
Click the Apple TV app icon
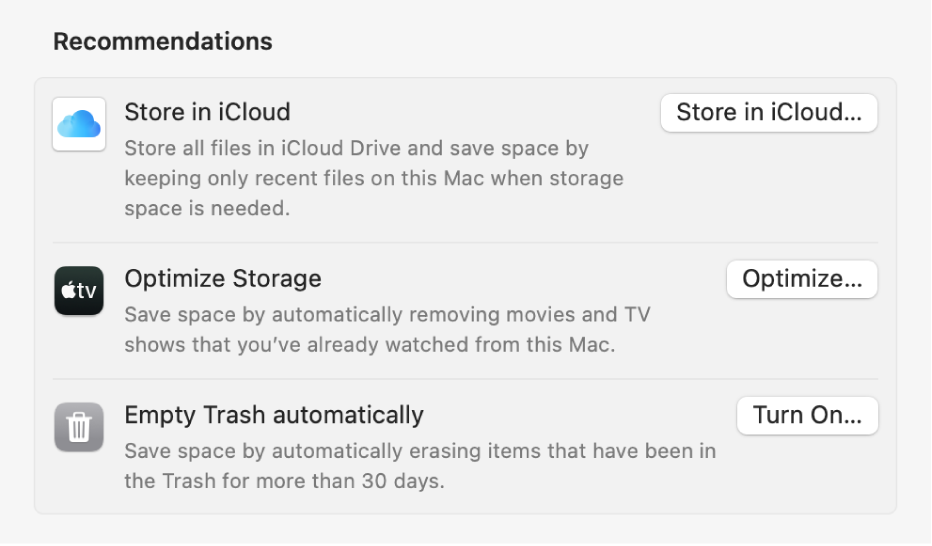coord(79,291)
